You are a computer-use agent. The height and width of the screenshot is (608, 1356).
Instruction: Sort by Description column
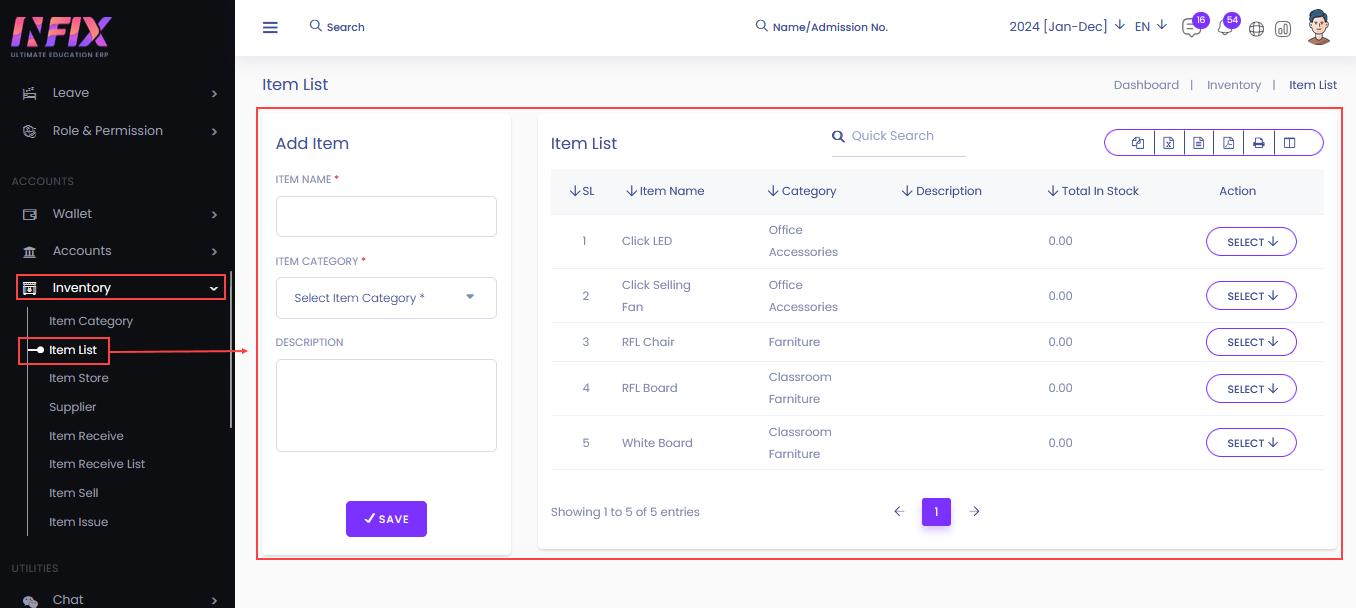[x=942, y=191]
